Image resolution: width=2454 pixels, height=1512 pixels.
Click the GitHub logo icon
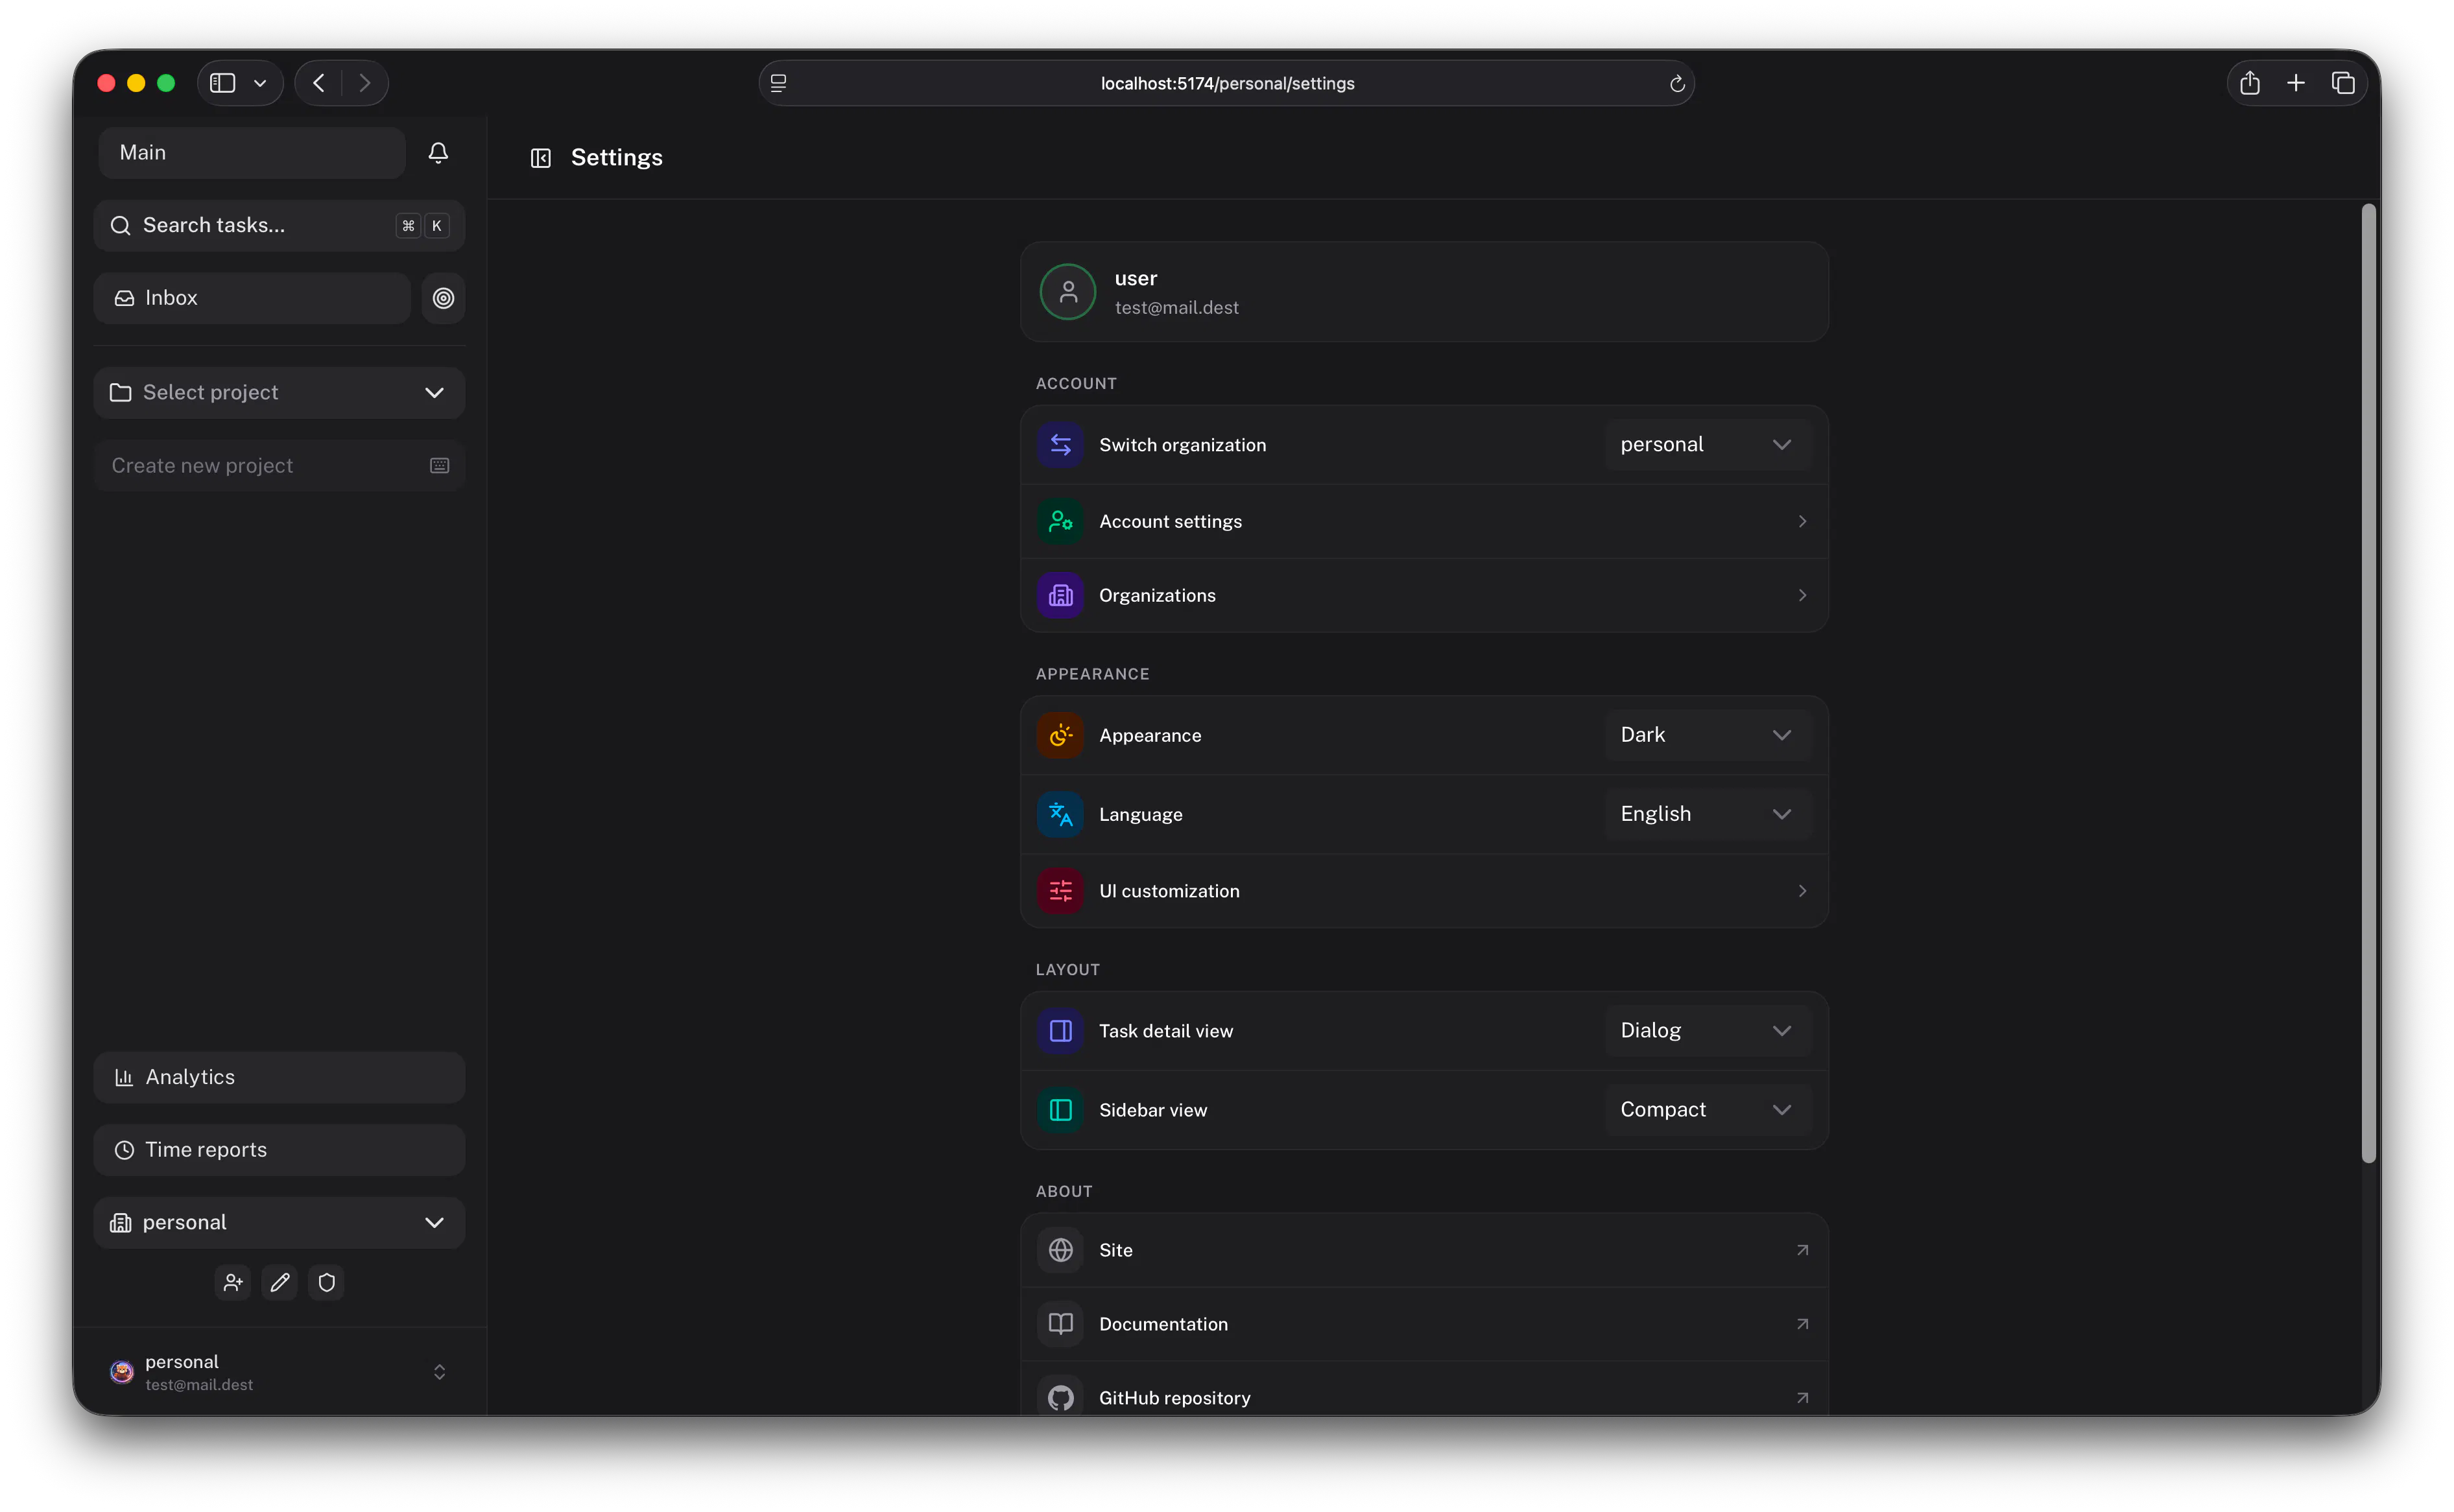tap(1061, 1398)
